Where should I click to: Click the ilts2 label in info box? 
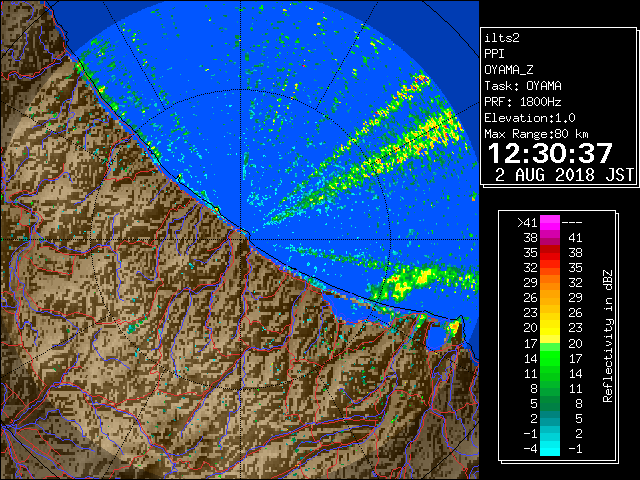pos(502,38)
